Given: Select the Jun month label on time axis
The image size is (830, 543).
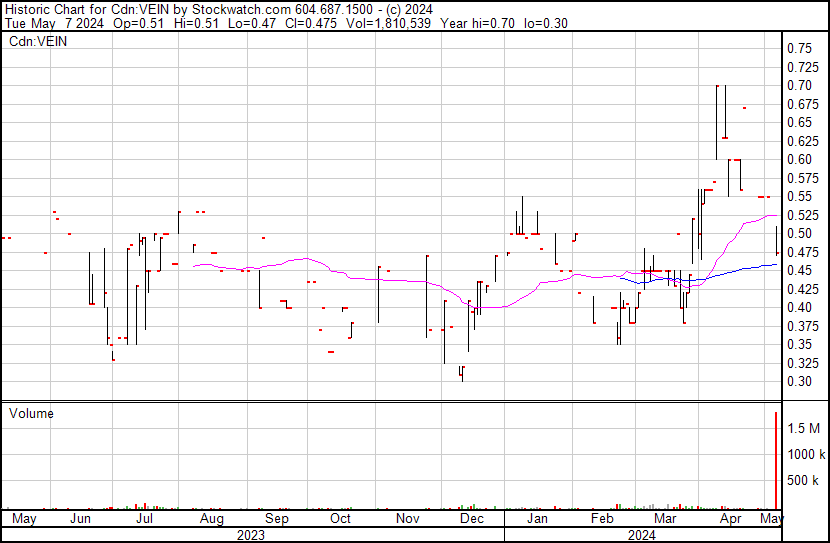Looking at the screenshot, I should click(81, 519).
